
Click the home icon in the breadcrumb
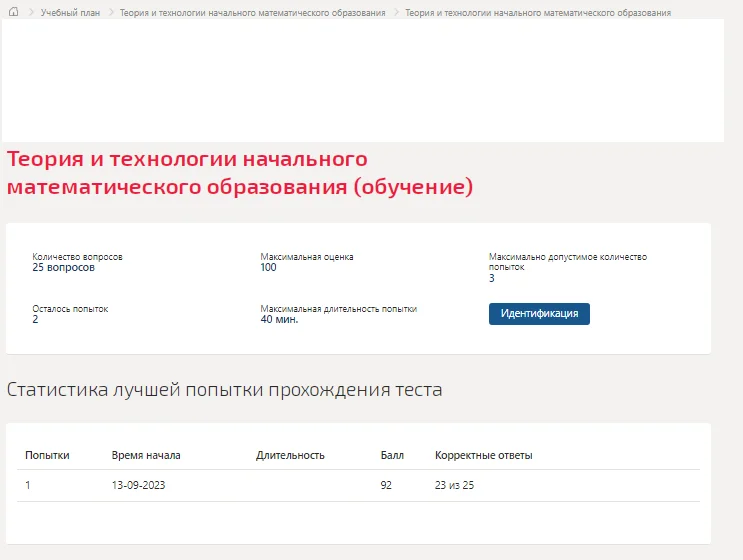pos(14,12)
